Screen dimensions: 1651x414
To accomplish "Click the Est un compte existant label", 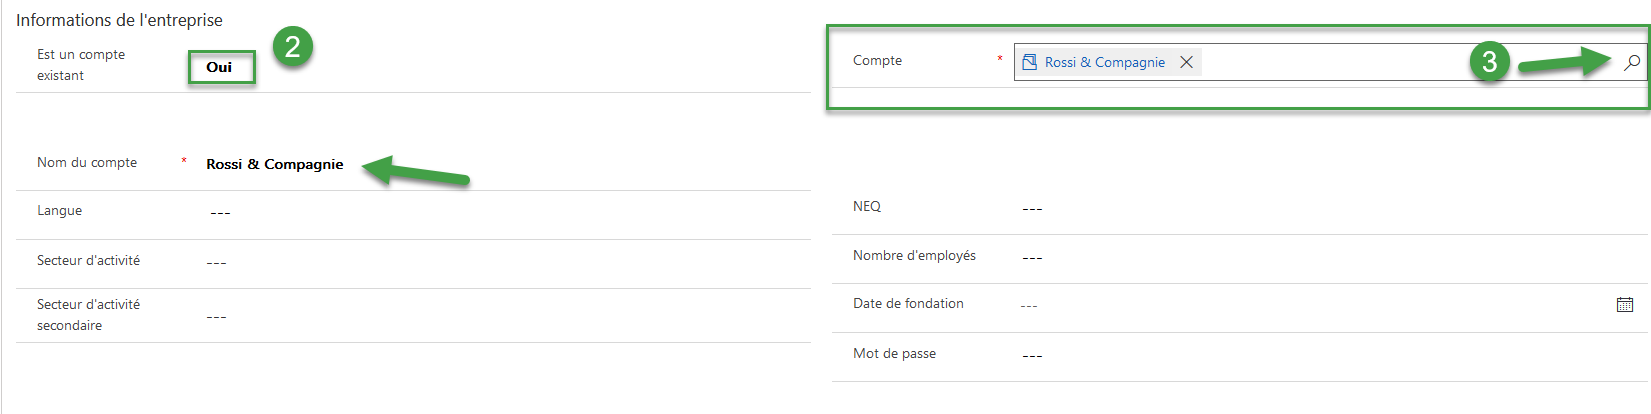I will coord(81,65).
